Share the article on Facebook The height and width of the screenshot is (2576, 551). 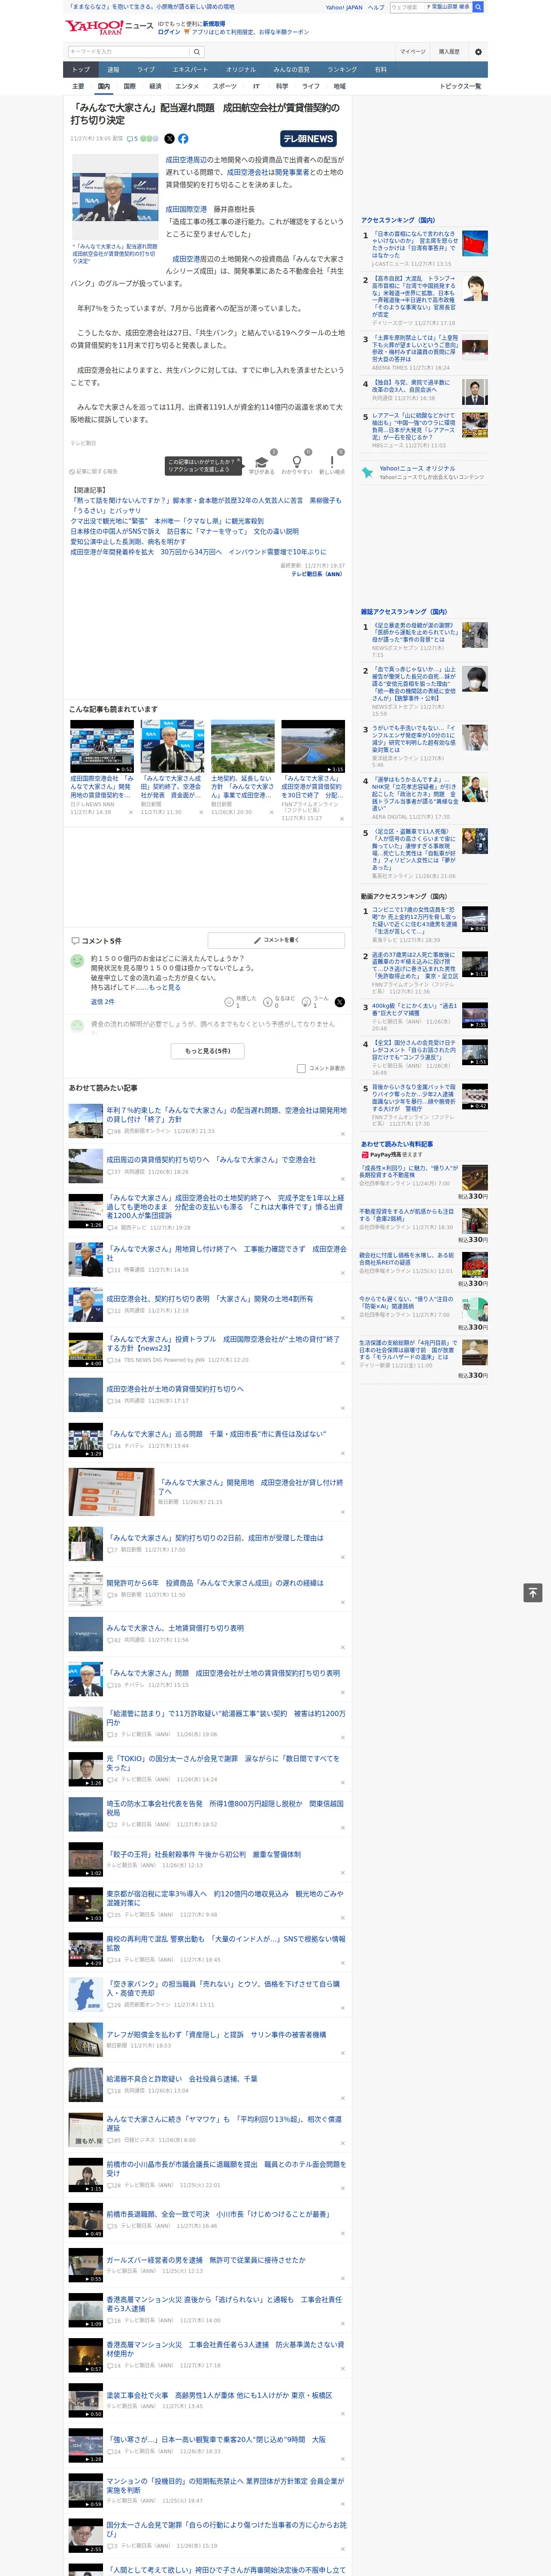tap(183, 139)
